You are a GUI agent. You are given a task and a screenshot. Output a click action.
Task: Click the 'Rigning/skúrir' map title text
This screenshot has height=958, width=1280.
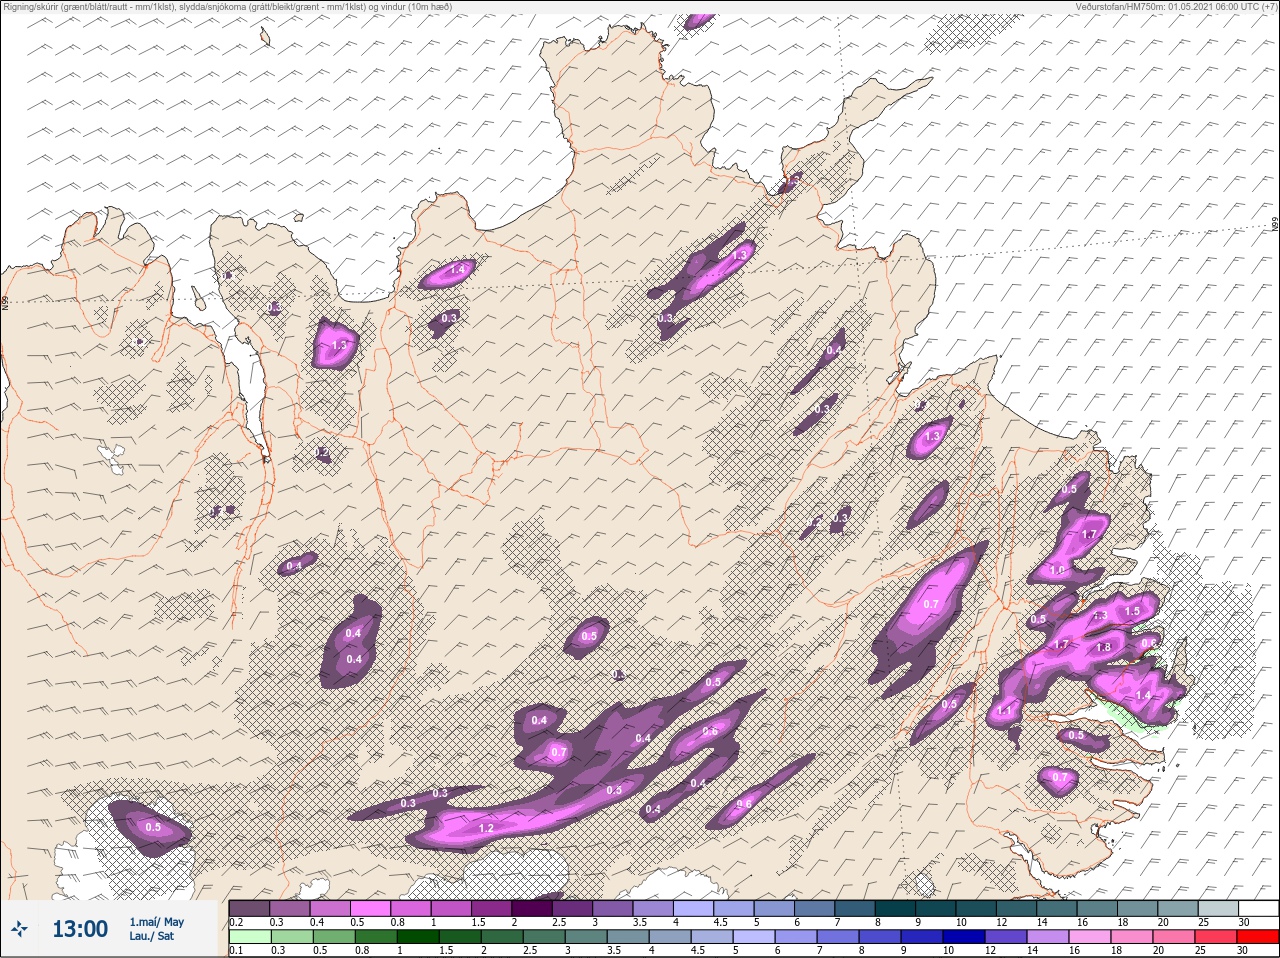228,6
